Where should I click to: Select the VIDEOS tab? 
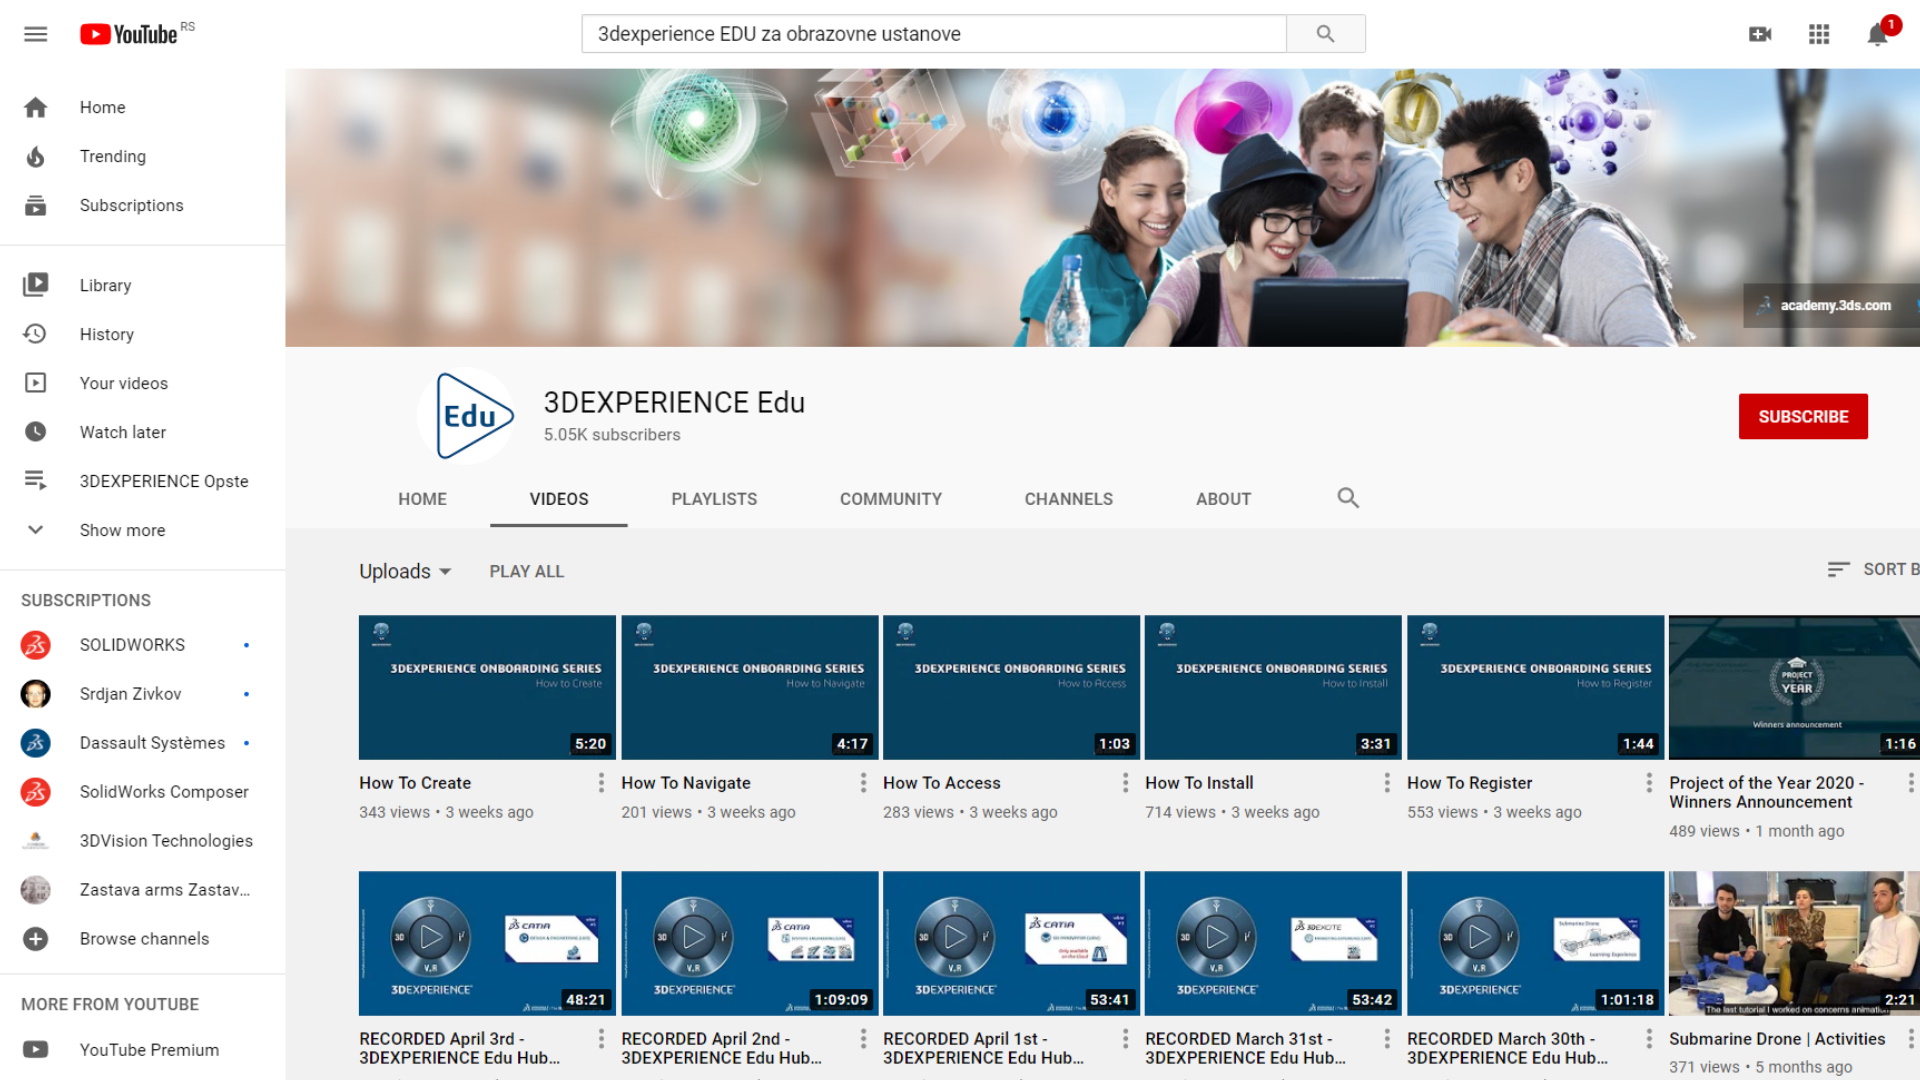[559, 499]
